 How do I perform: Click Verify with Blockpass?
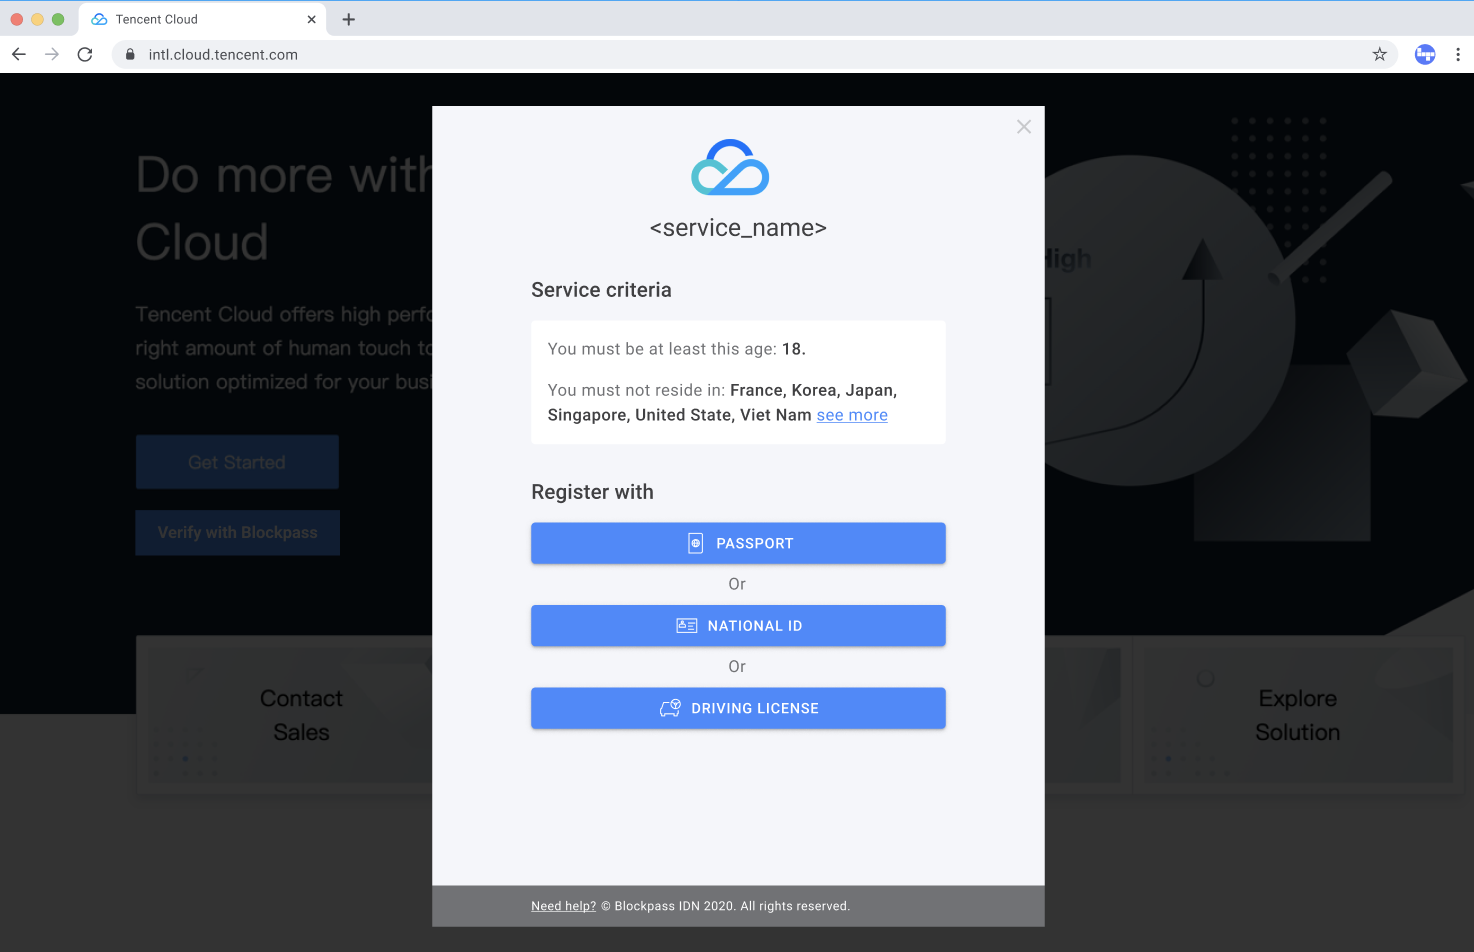click(237, 532)
